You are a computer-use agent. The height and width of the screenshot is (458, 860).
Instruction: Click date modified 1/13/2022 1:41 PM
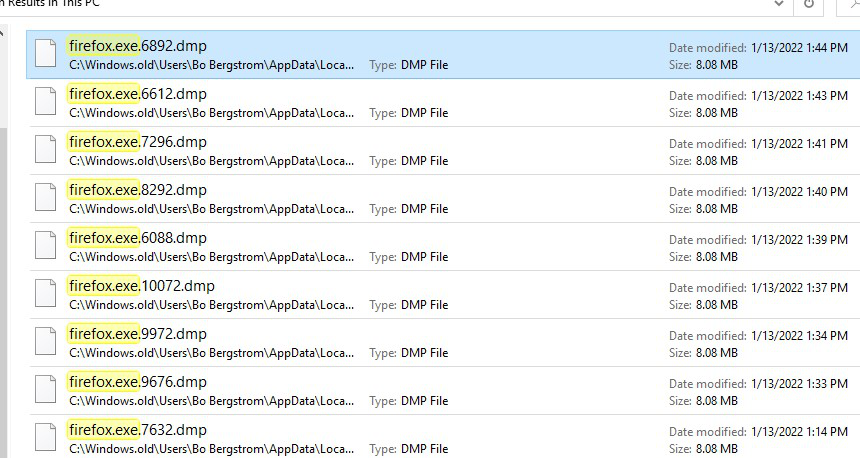click(799, 144)
